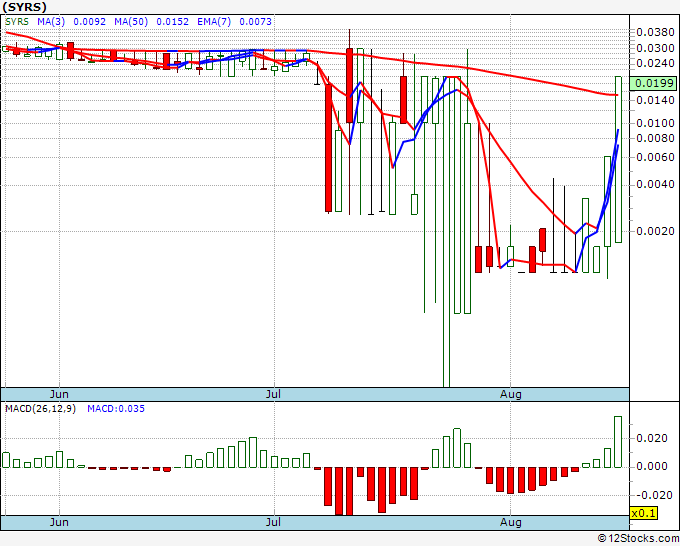
Task: Click the 0.0100 price axis label
Action: pos(655,123)
